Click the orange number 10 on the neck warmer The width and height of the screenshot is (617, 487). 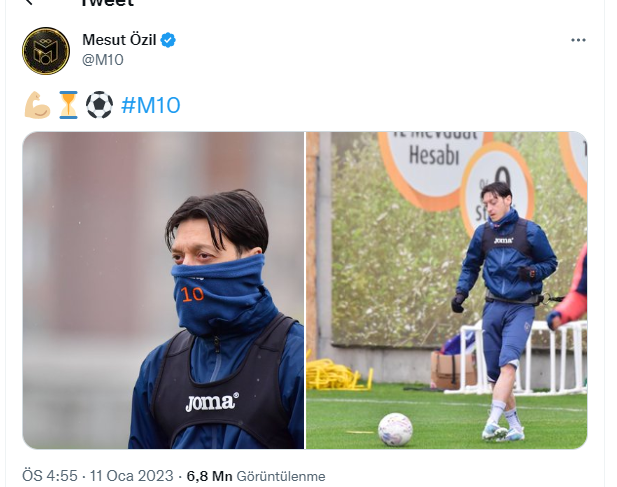tap(192, 294)
